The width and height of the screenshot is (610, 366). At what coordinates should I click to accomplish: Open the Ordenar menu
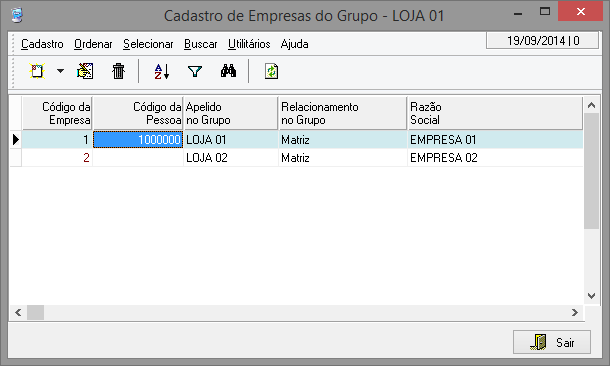pos(93,44)
